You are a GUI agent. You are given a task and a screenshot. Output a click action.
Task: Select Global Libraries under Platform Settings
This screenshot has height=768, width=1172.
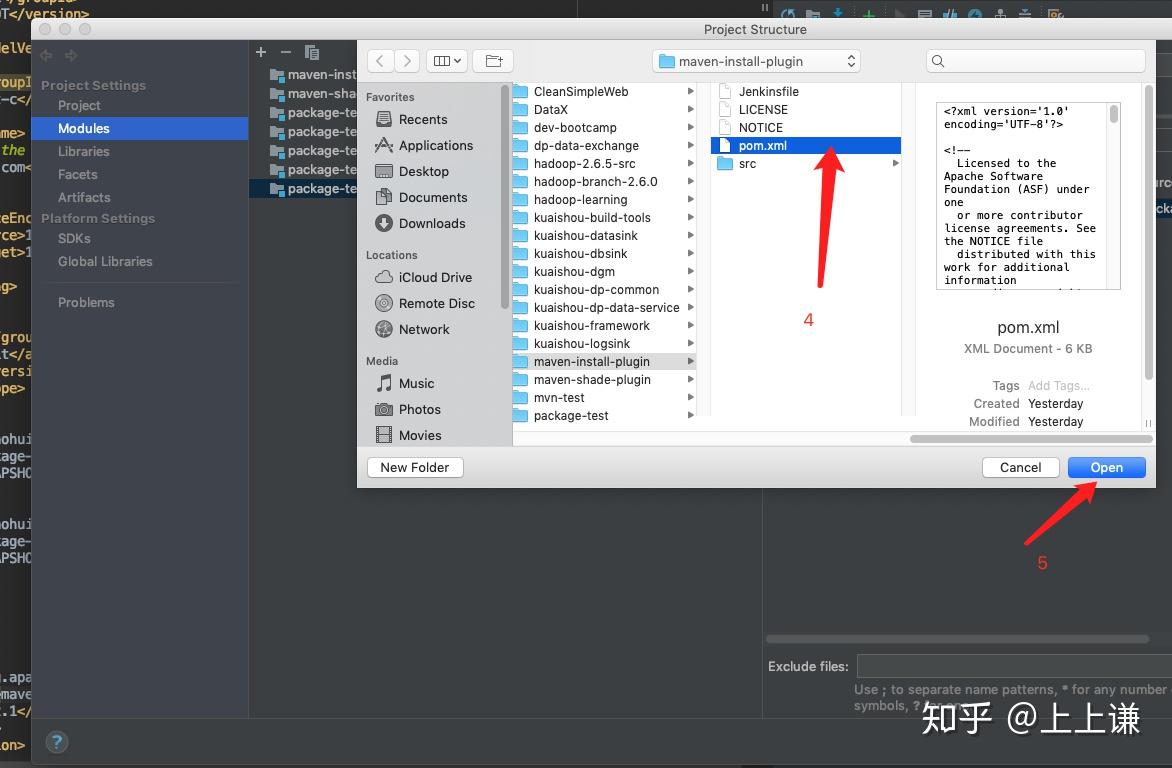[105, 261]
